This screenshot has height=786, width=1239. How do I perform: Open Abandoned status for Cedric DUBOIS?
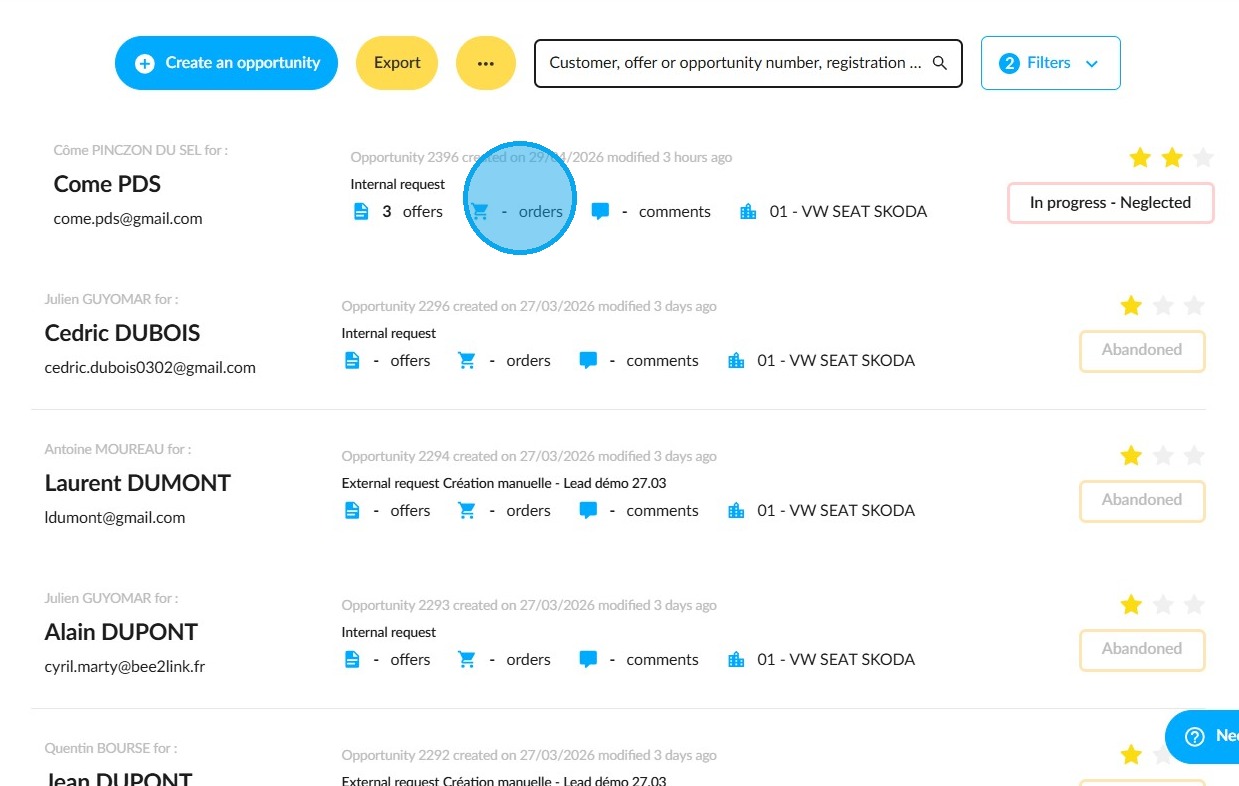click(1142, 351)
